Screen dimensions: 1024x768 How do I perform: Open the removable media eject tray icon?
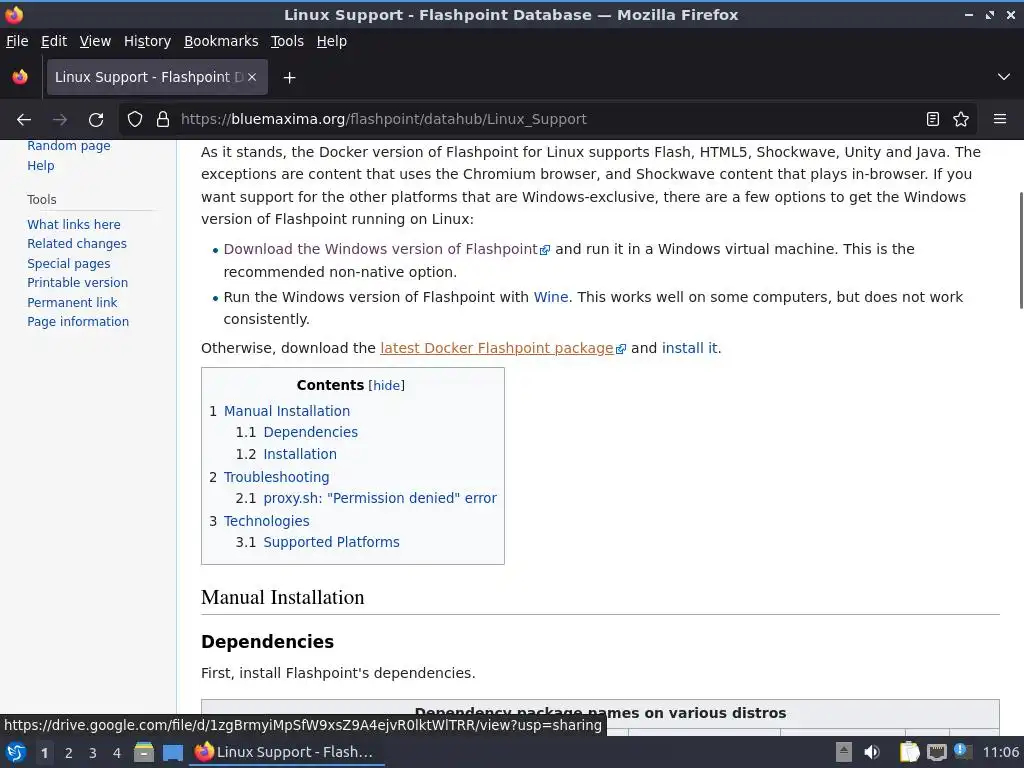(844, 752)
